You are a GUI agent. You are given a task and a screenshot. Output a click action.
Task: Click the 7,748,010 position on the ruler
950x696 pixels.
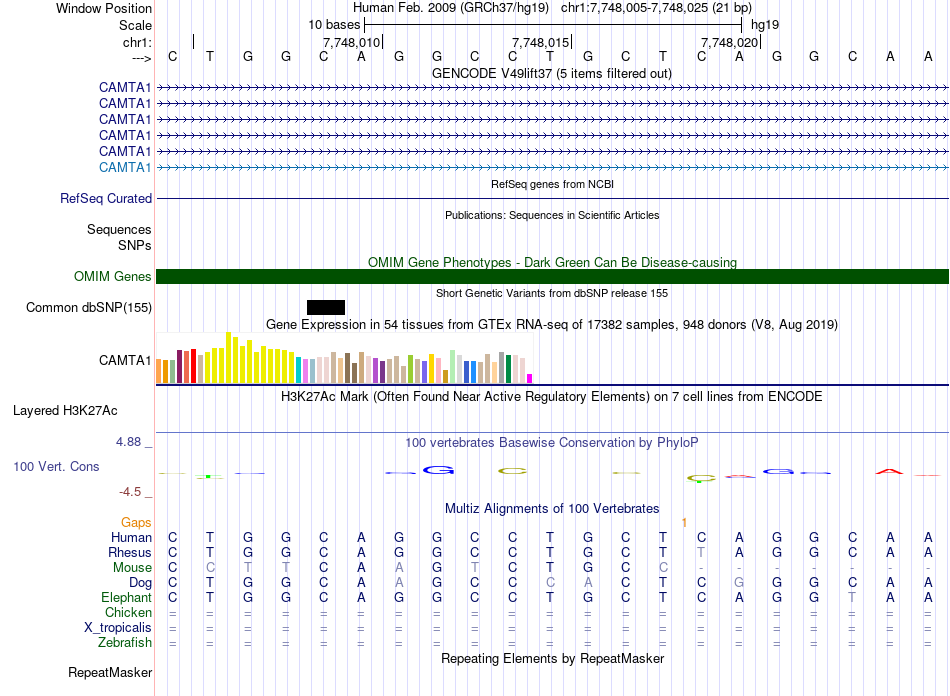[x=351, y=42]
